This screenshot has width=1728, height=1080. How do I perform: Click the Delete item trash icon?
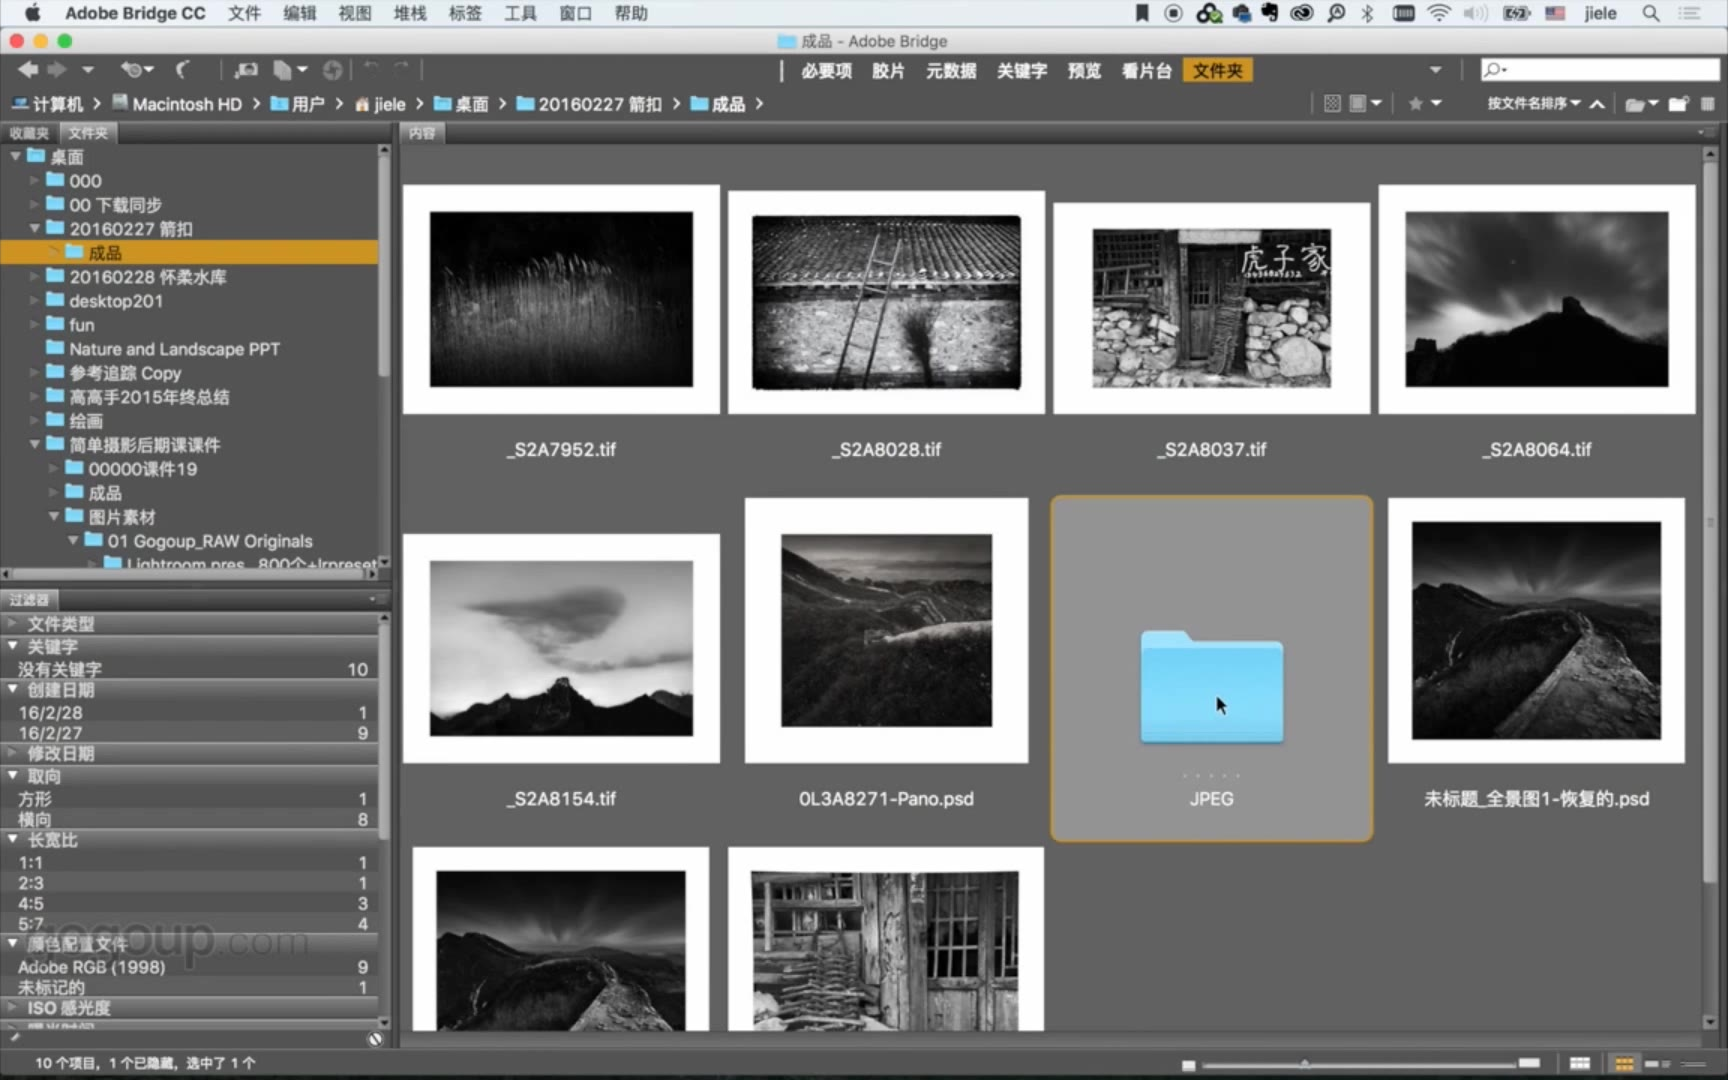click(x=1708, y=104)
